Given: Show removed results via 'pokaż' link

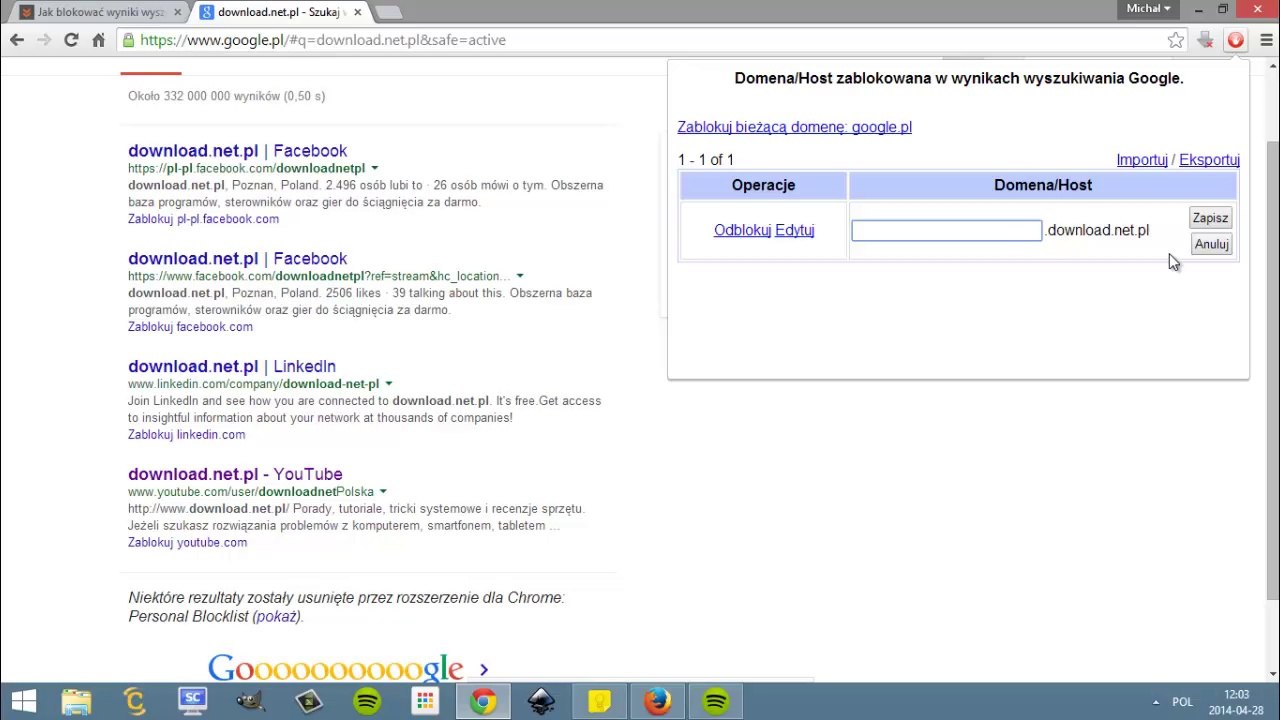Looking at the screenshot, I should pos(276,617).
